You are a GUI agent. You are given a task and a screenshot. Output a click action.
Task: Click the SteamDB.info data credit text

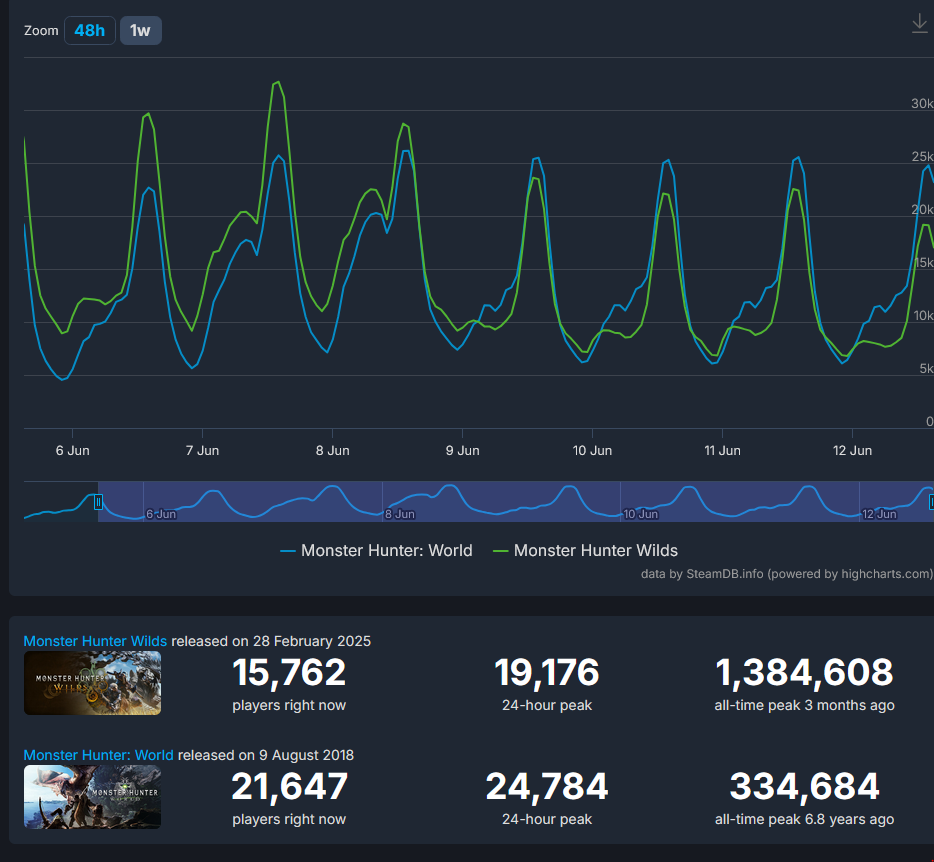(x=786, y=574)
